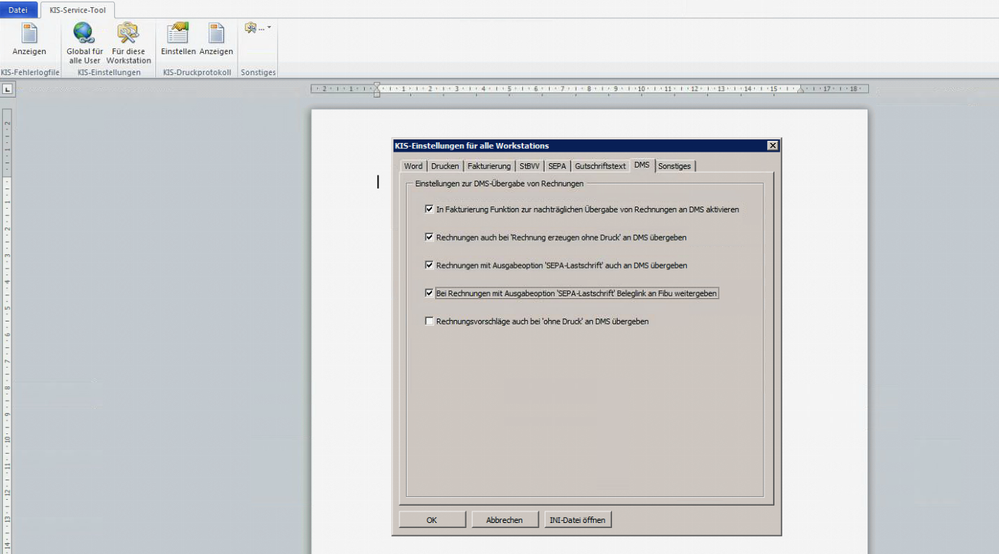Open 'Für diese Workstation' settings

tap(129, 43)
